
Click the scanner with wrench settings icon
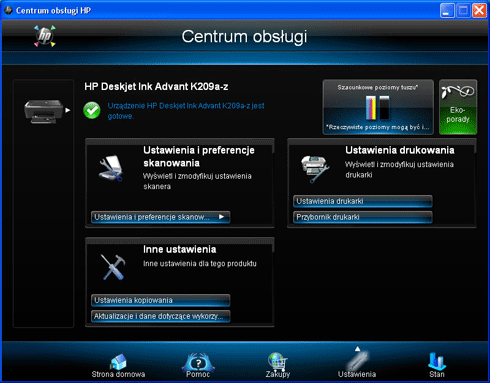111,168
